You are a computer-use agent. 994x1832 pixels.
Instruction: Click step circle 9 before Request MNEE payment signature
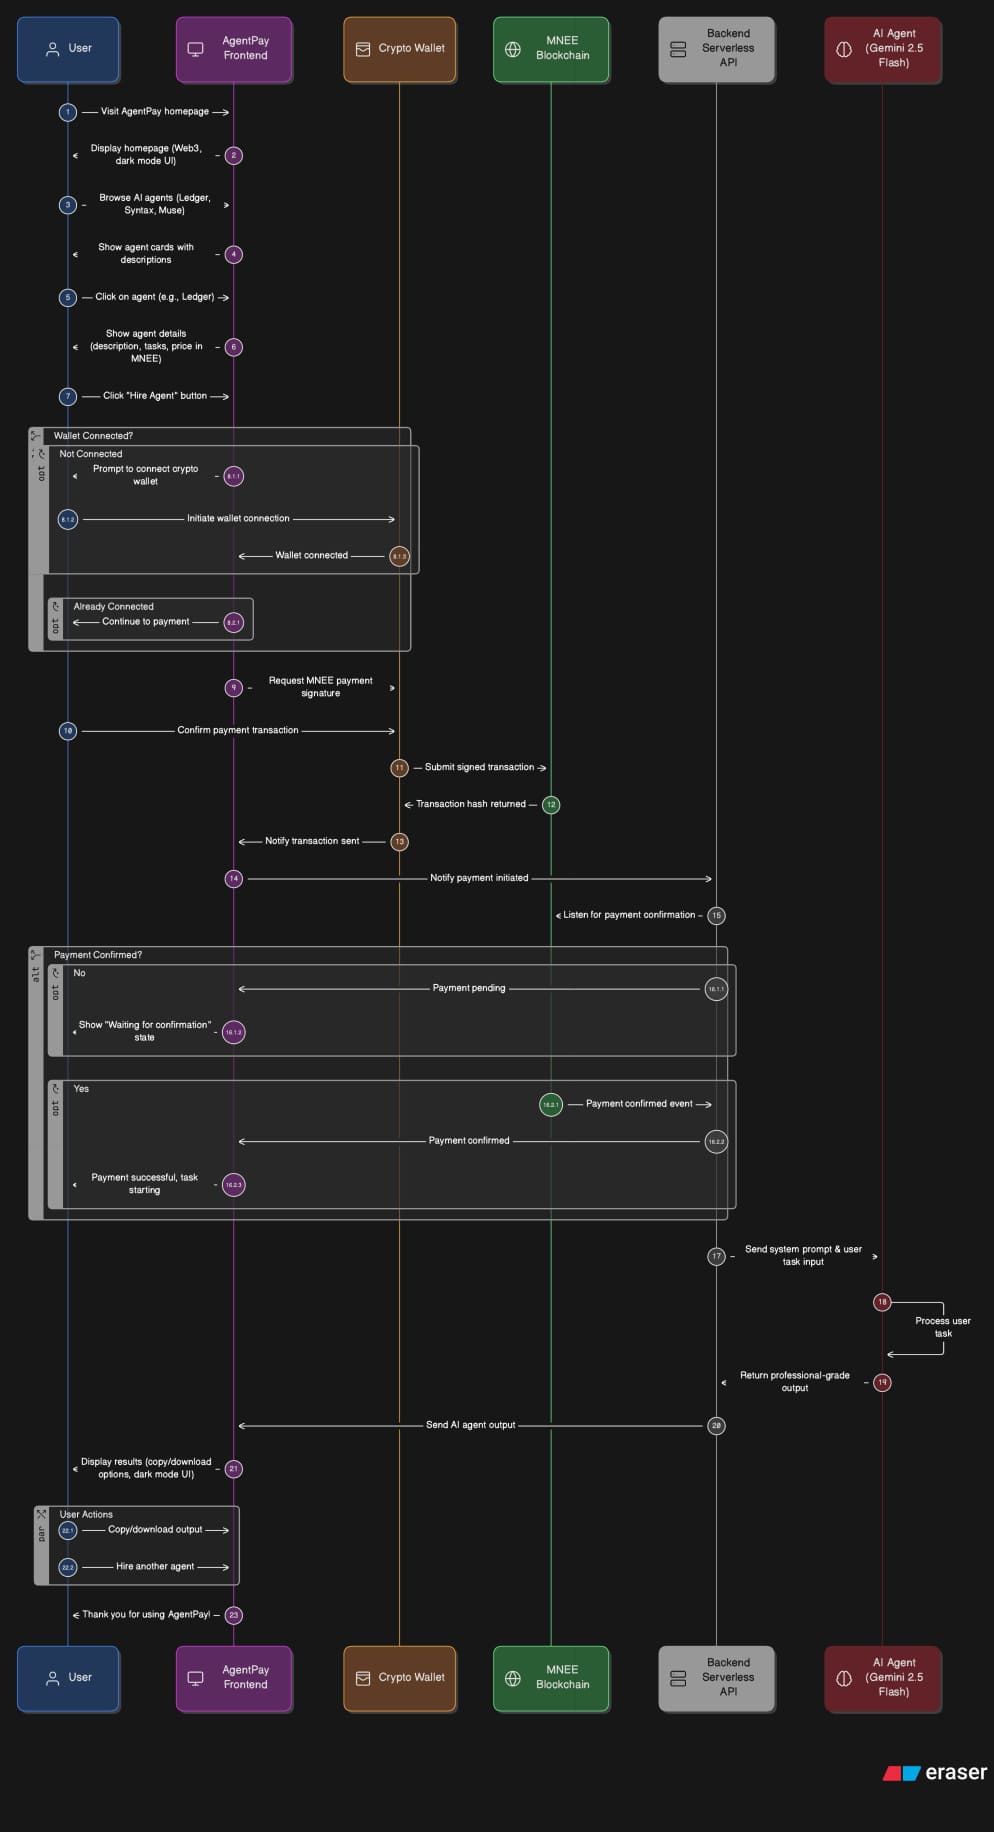tap(234, 688)
